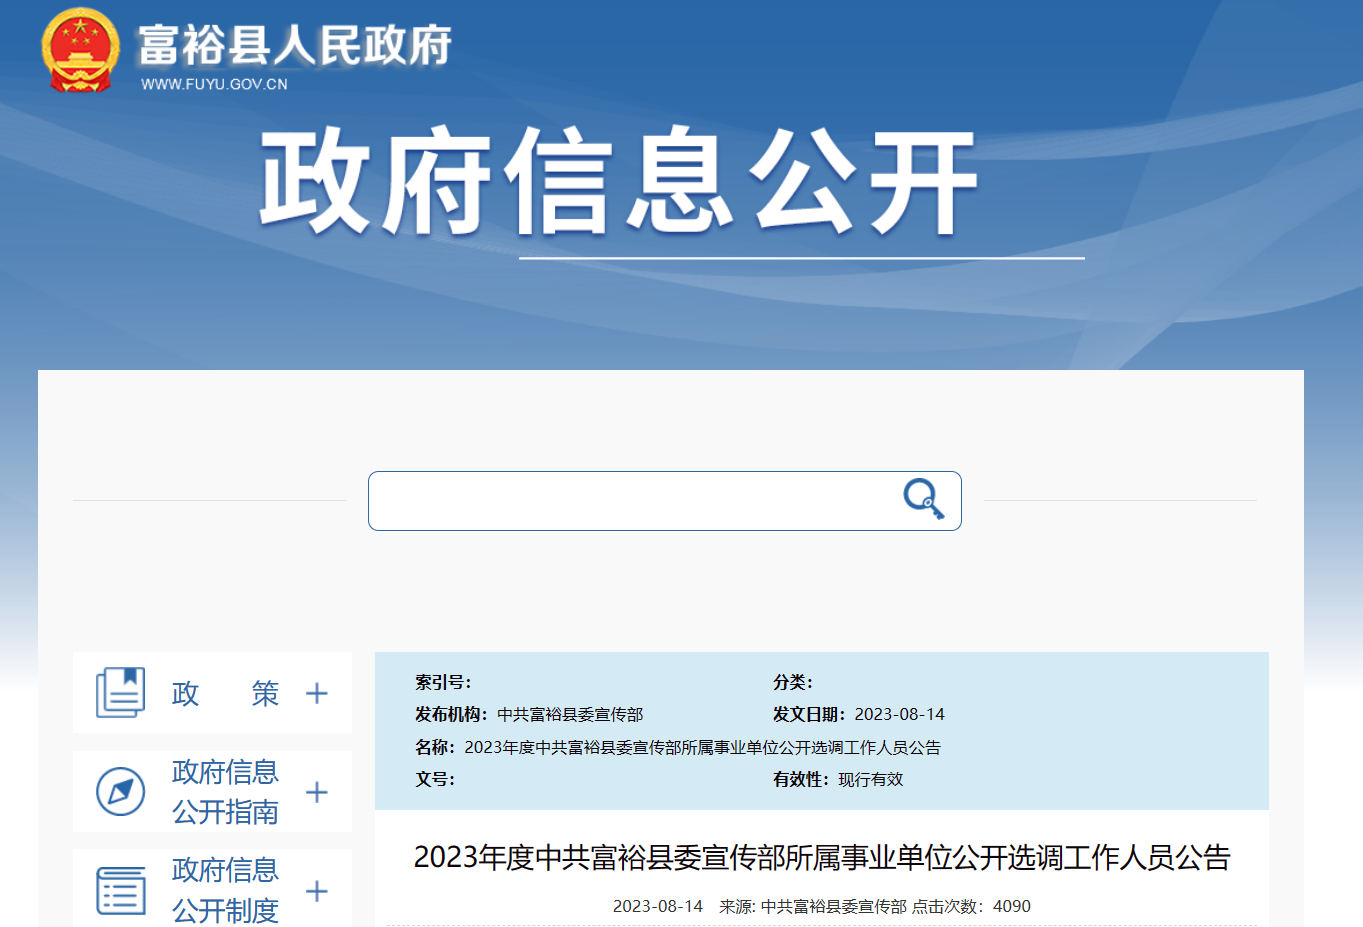This screenshot has width=1363, height=927.
Task: Click 中共富裕县委宣传部 next to 发布机构
Action: [570, 714]
